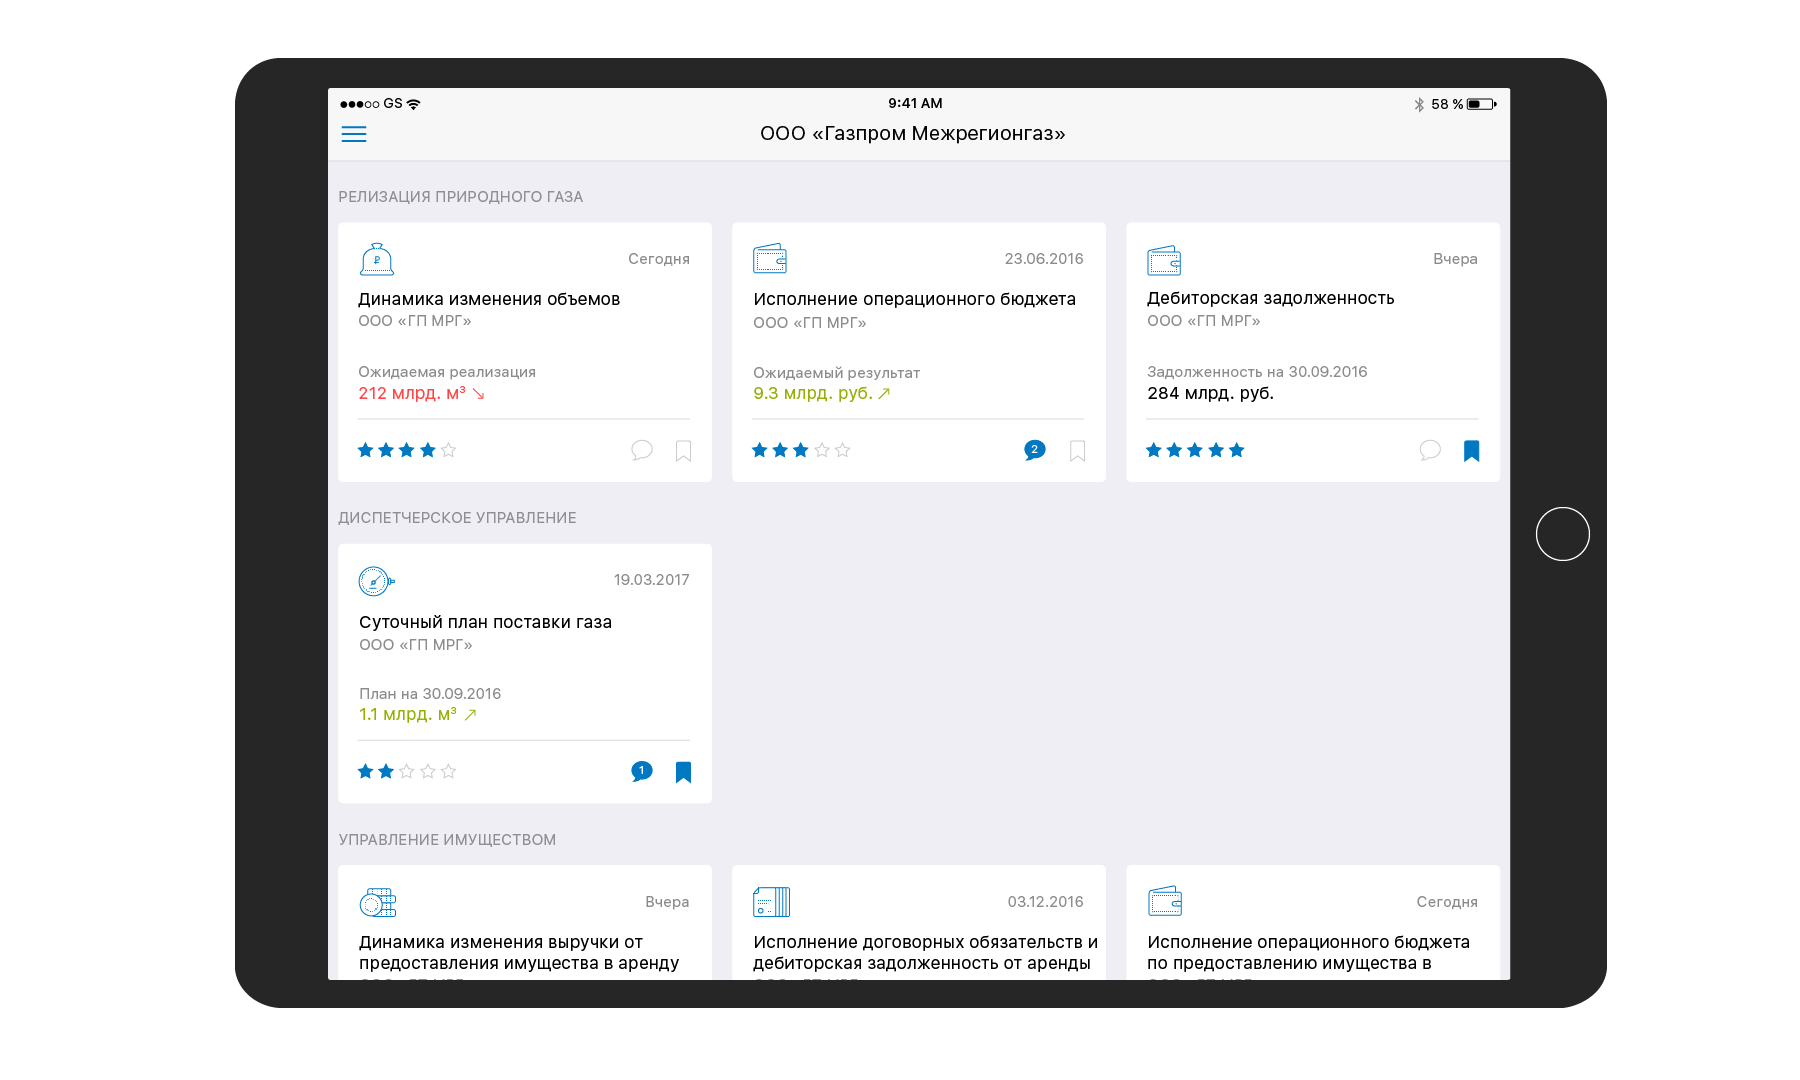Open the Дебиторская задолженность report title

pos(1270,298)
